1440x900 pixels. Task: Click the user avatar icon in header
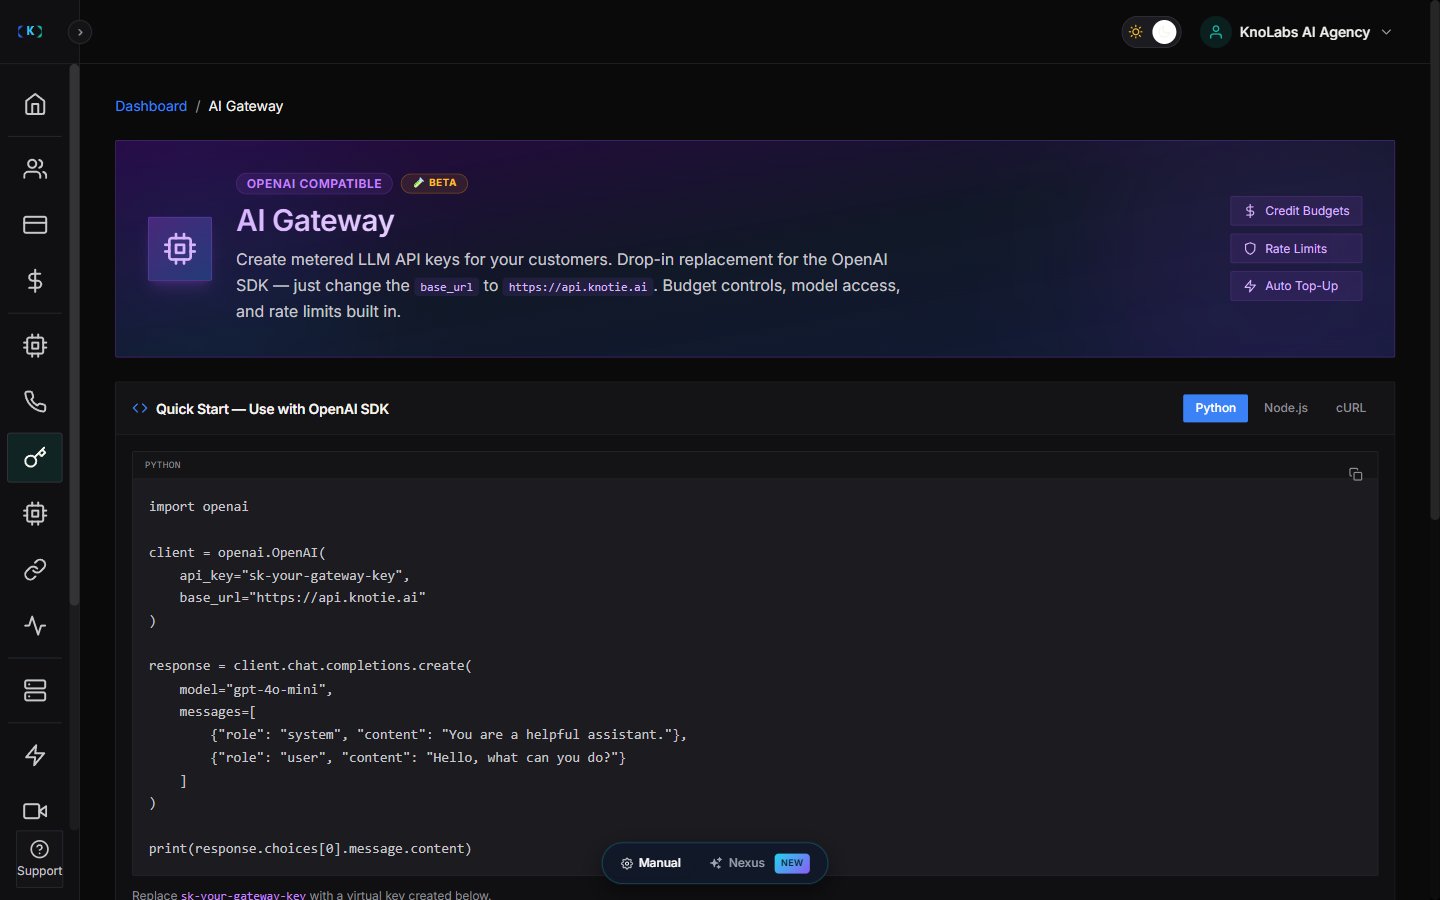(x=1215, y=32)
